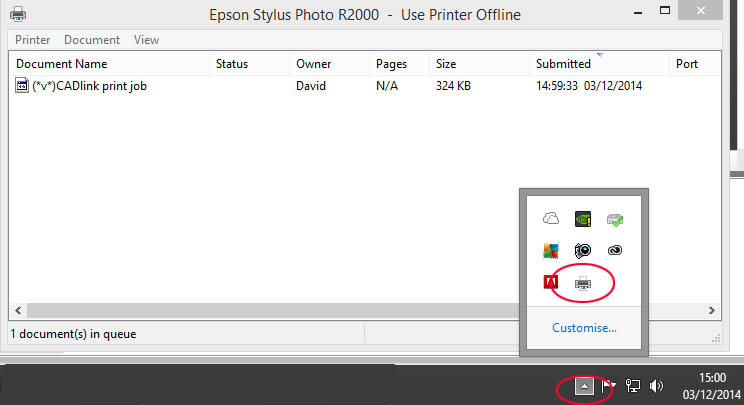Viewport: 744px width, 405px height.
Task: Open the AVG antivirus tray icon
Action: coord(551,250)
